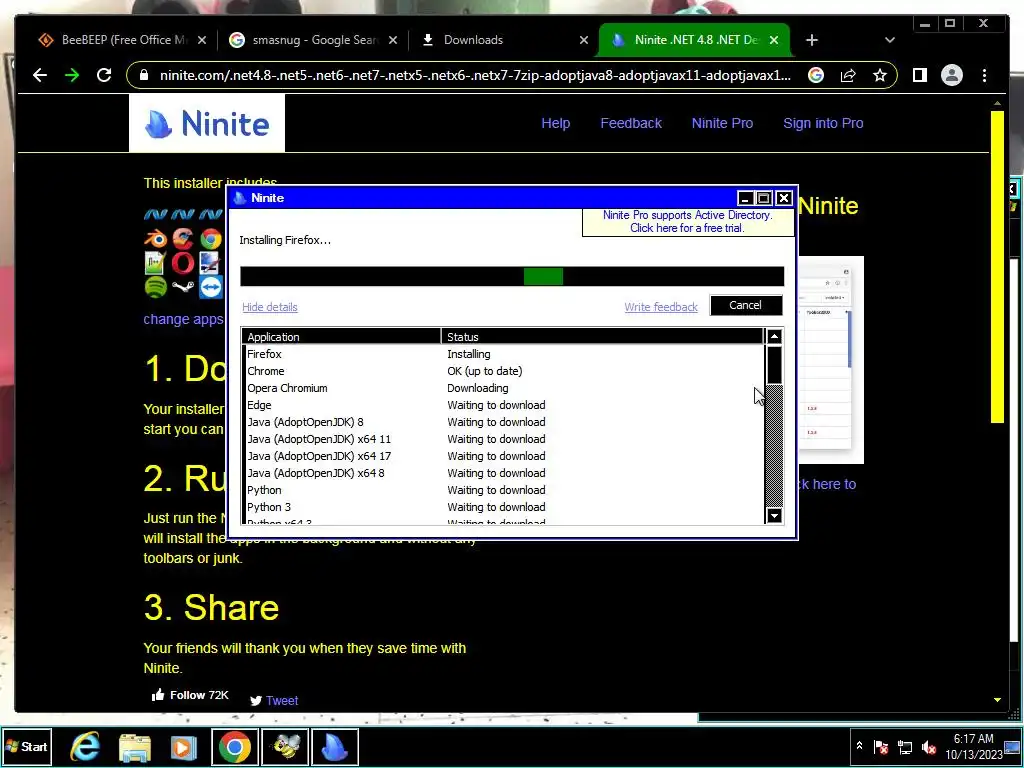Select Java (AdoptOpenJDK) x64 17 row
This screenshot has width=1024, height=768.
[x=503, y=456]
